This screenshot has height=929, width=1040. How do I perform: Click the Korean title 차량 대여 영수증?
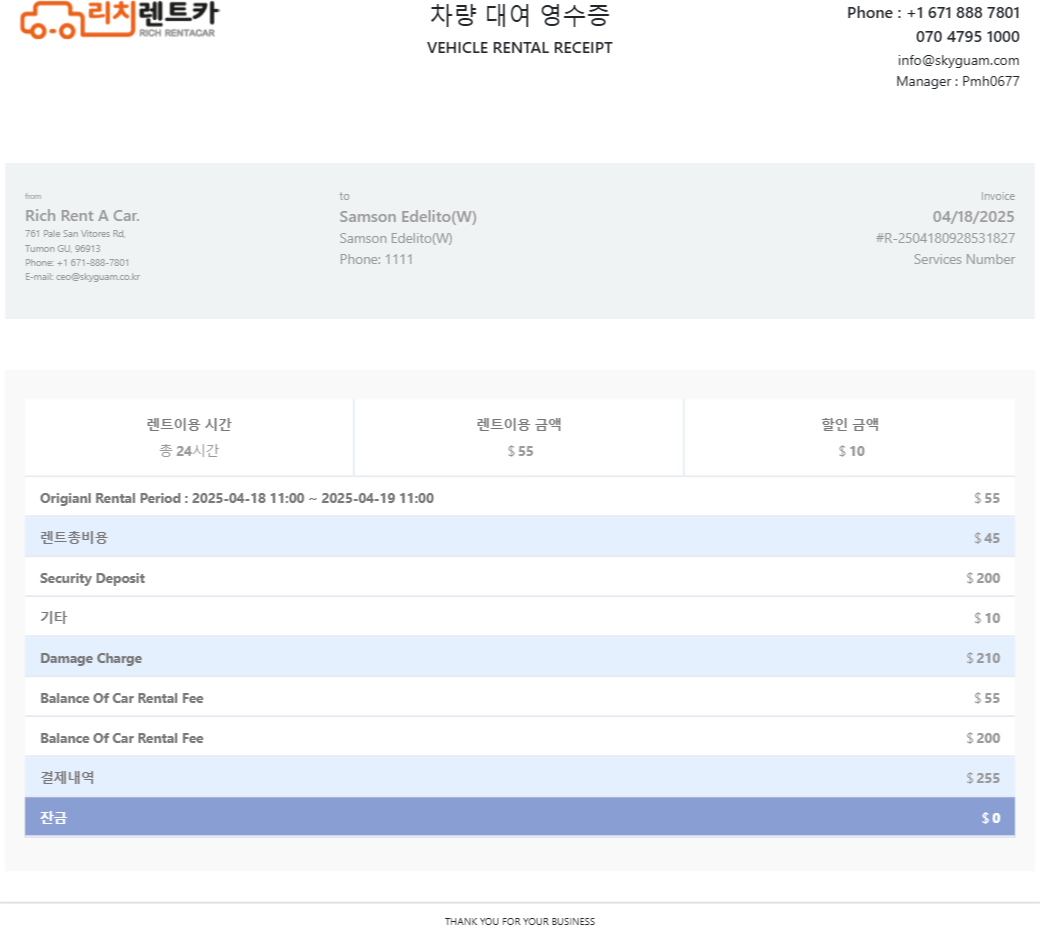519,15
